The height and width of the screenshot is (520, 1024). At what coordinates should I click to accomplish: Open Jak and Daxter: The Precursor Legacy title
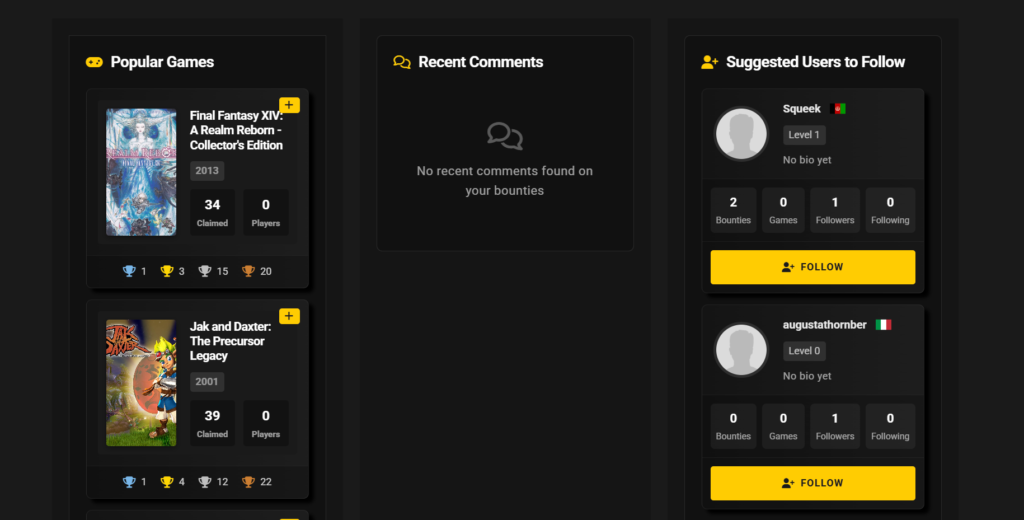pos(231,341)
